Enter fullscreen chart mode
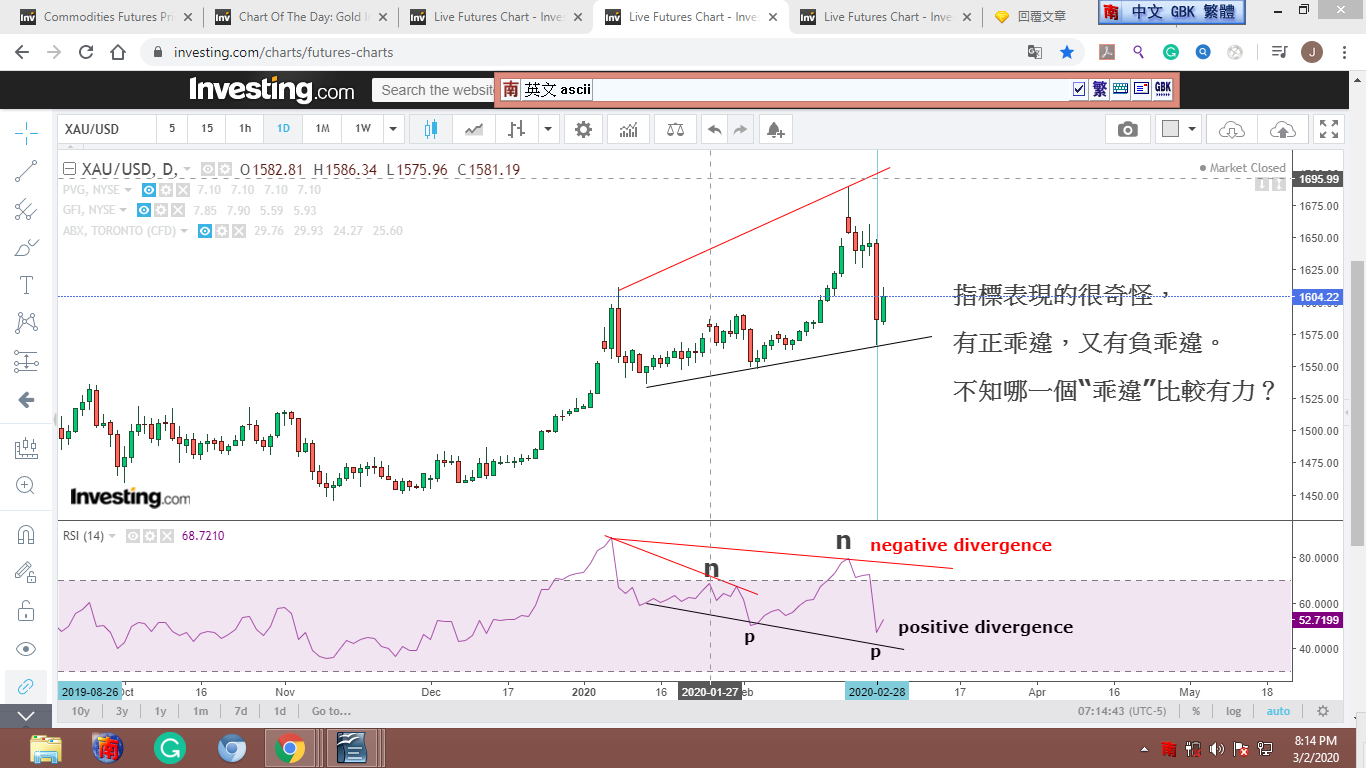The height and width of the screenshot is (768, 1366). point(1329,129)
